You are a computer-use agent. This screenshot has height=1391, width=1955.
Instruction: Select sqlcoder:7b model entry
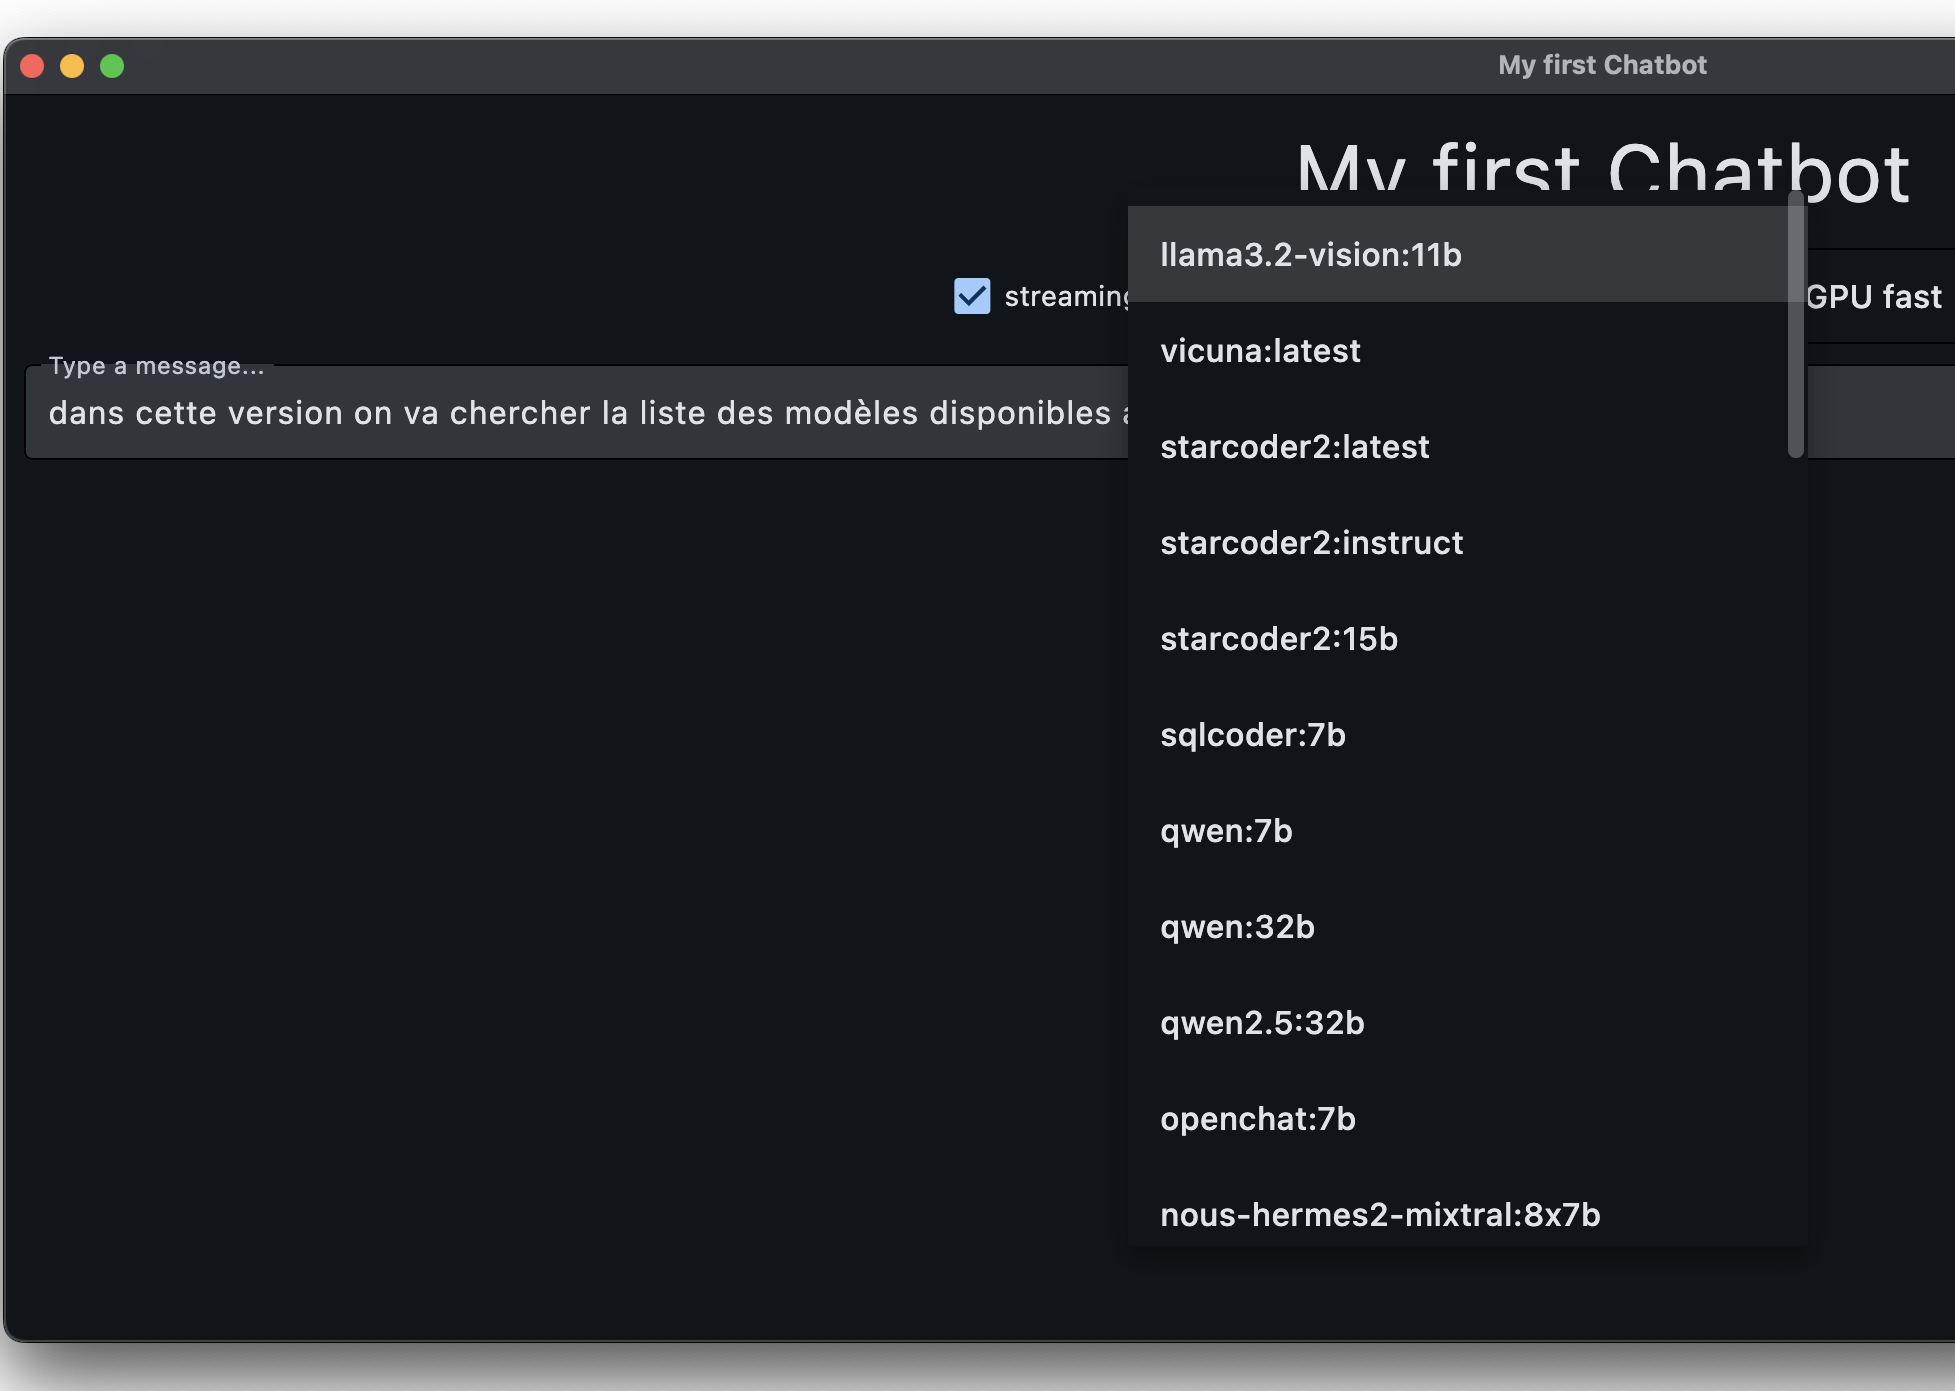1252,735
